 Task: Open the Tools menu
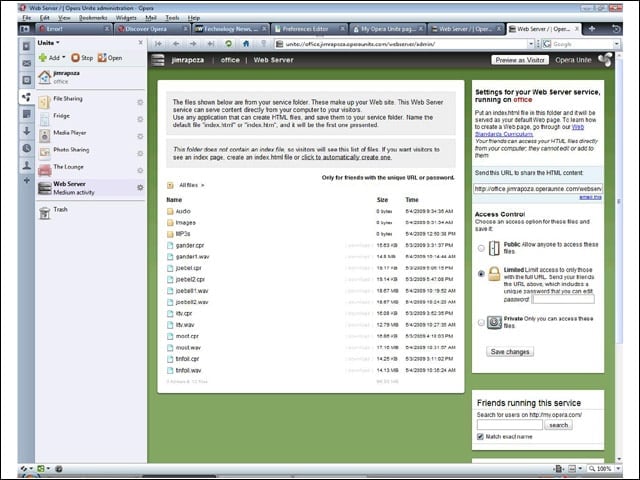tap(172, 18)
